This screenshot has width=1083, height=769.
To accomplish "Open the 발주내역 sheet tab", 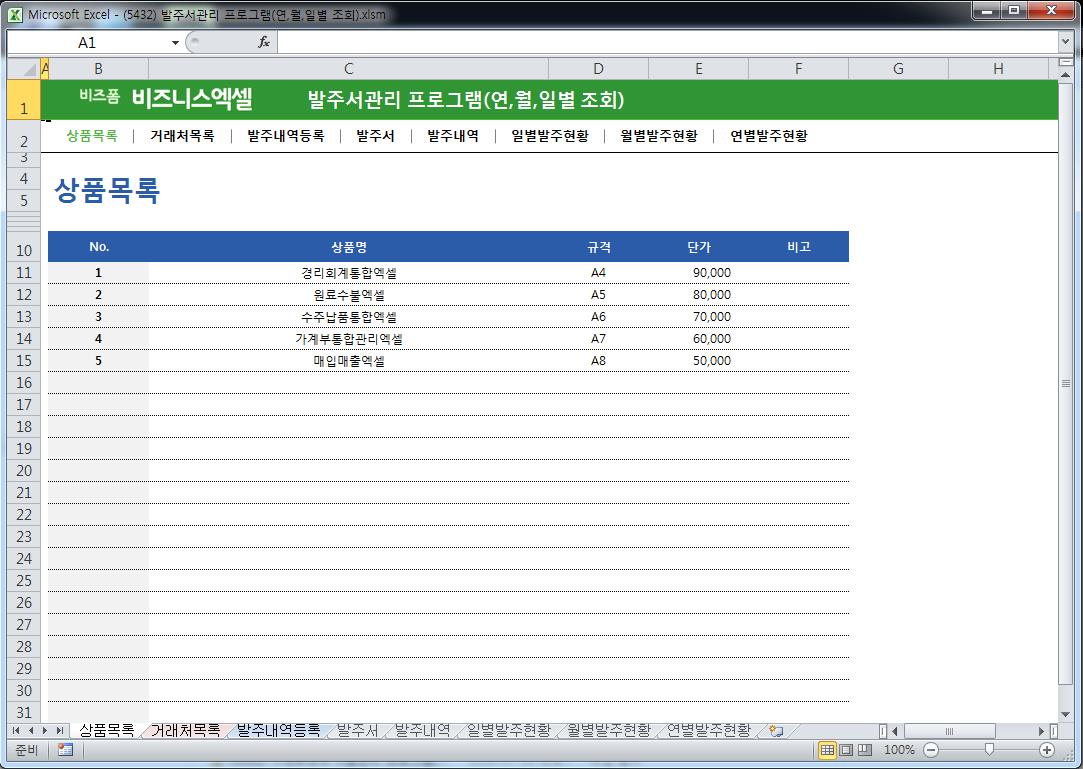I will click(422, 730).
